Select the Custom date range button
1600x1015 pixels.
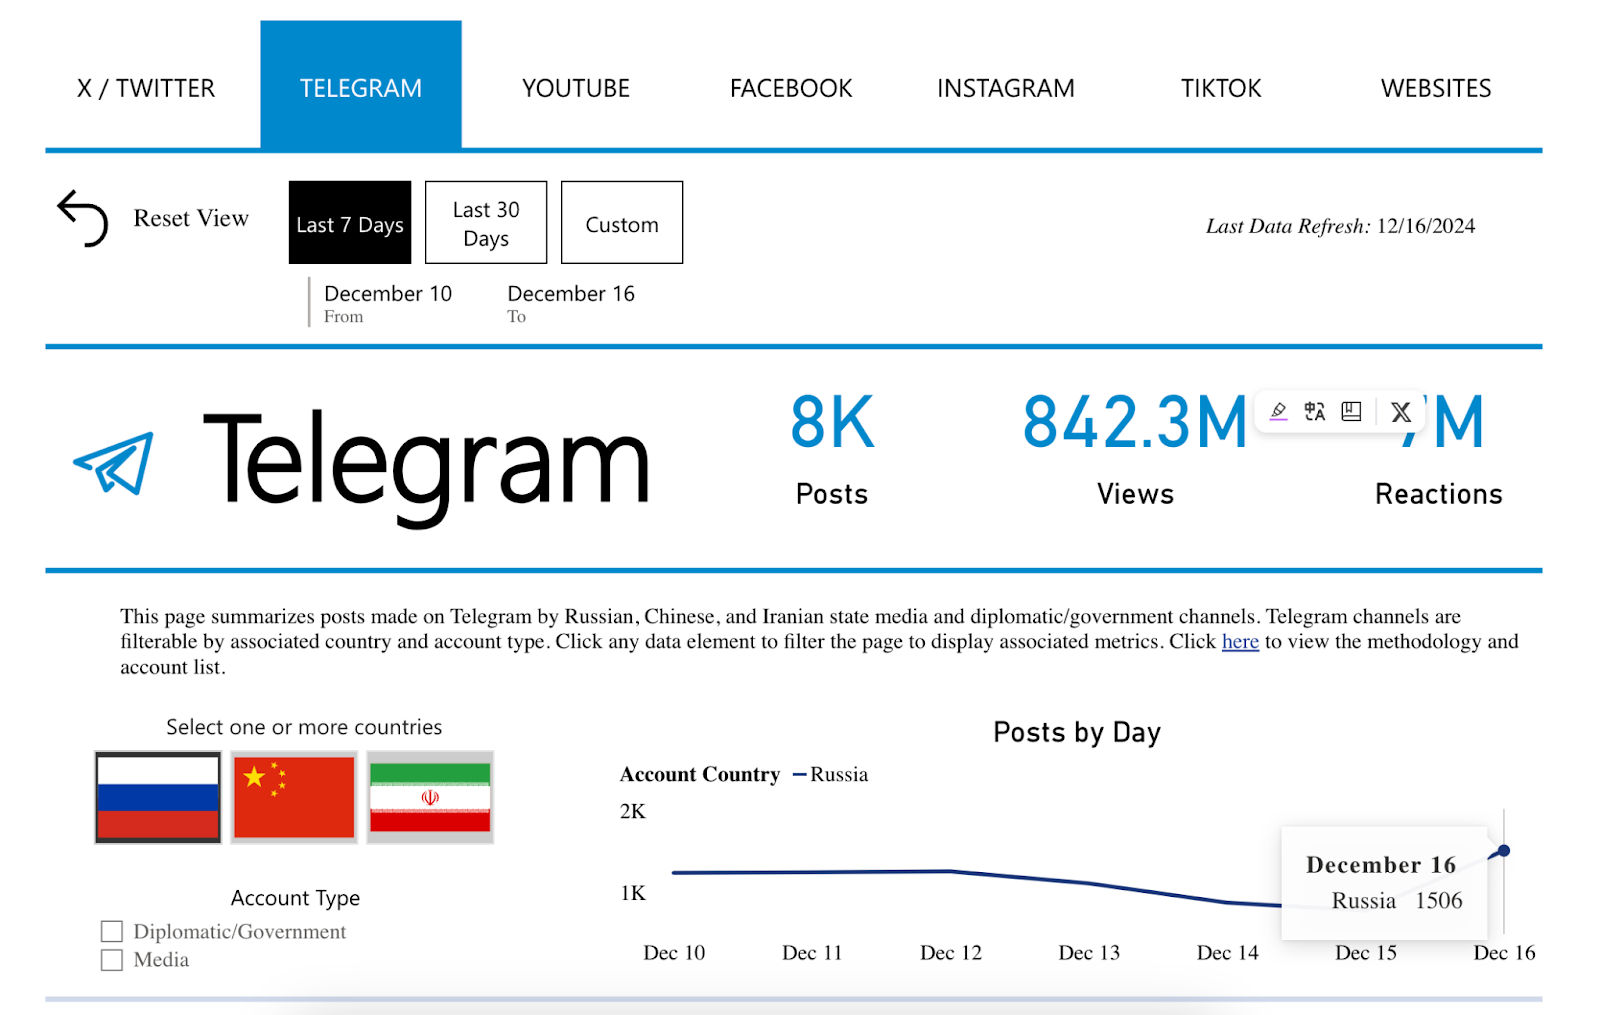point(622,223)
